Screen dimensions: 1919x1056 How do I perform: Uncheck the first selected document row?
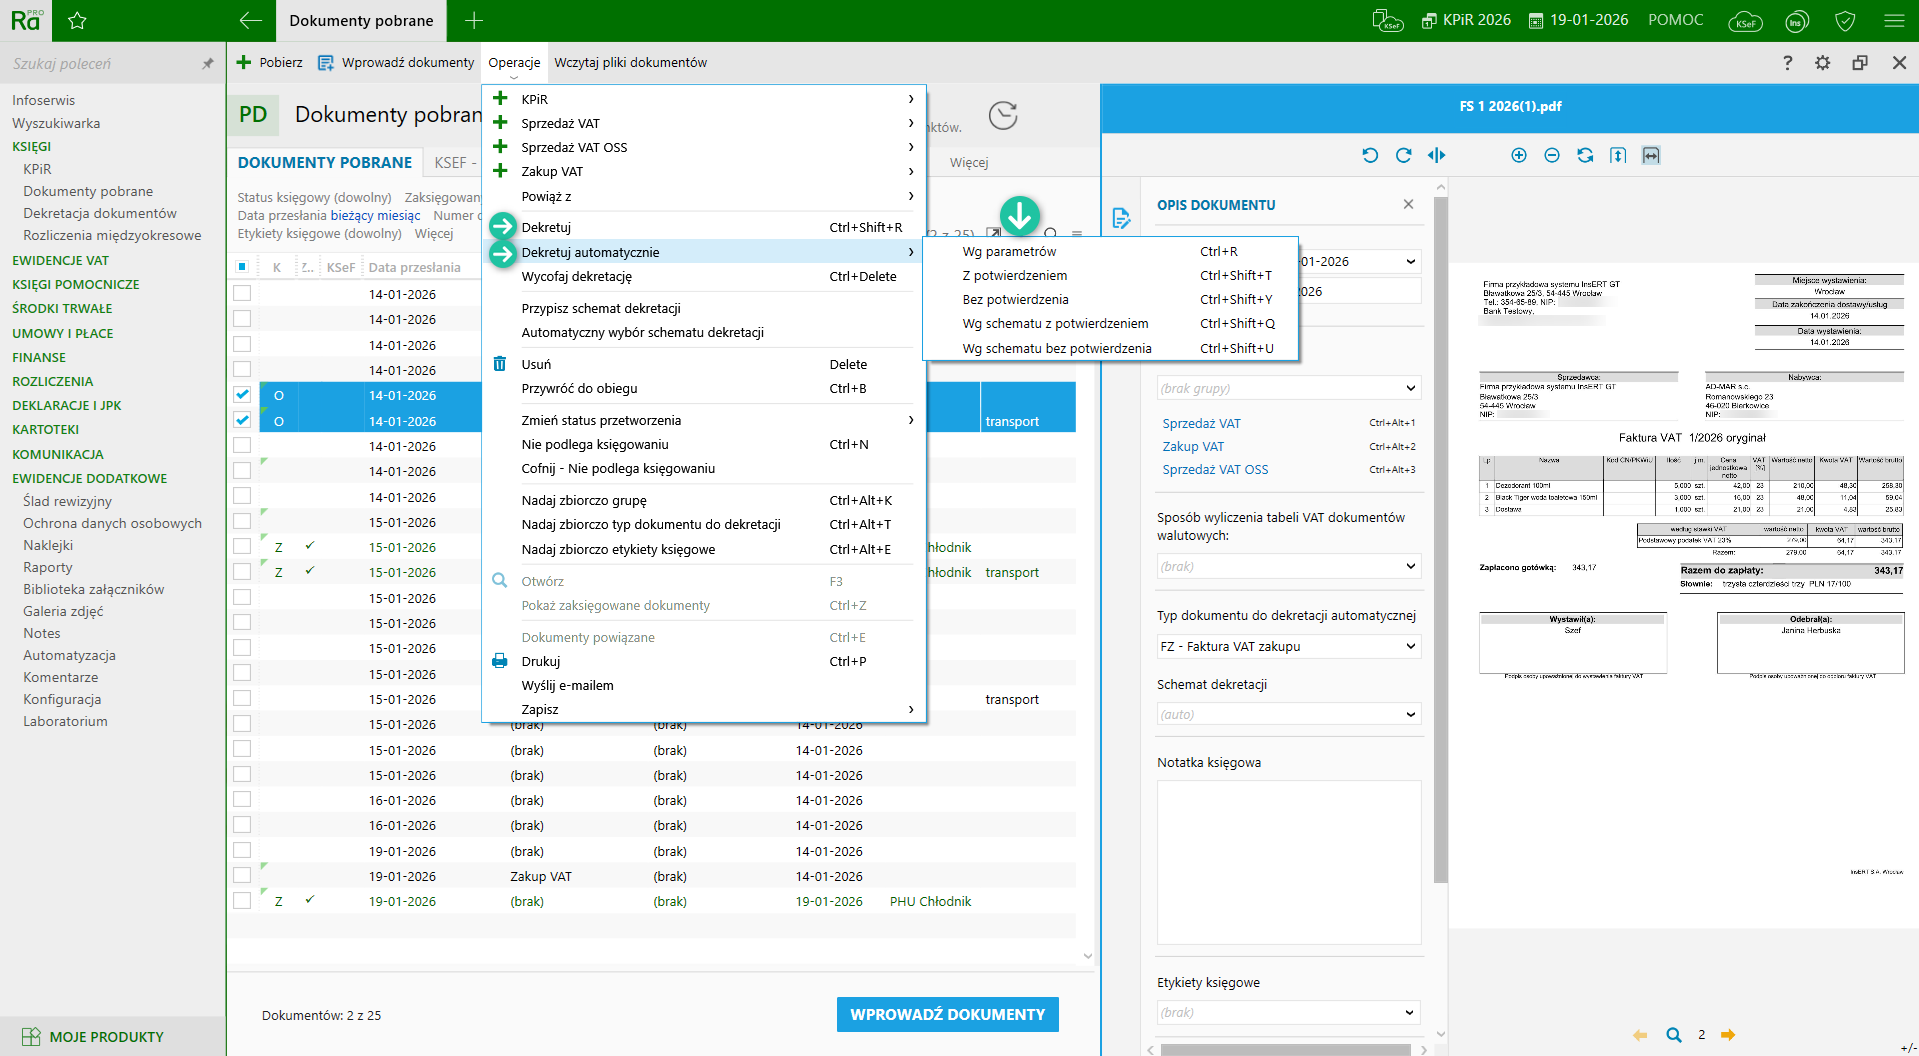(x=242, y=395)
